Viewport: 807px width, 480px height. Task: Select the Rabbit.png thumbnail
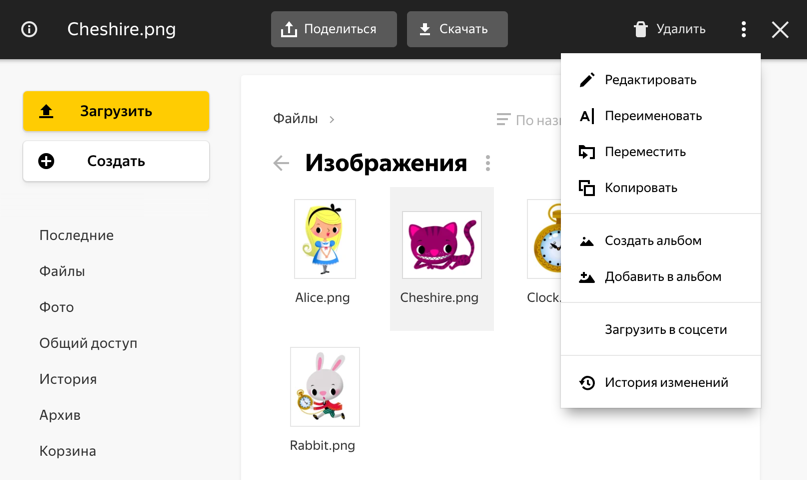pyautogui.click(x=325, y=387)
